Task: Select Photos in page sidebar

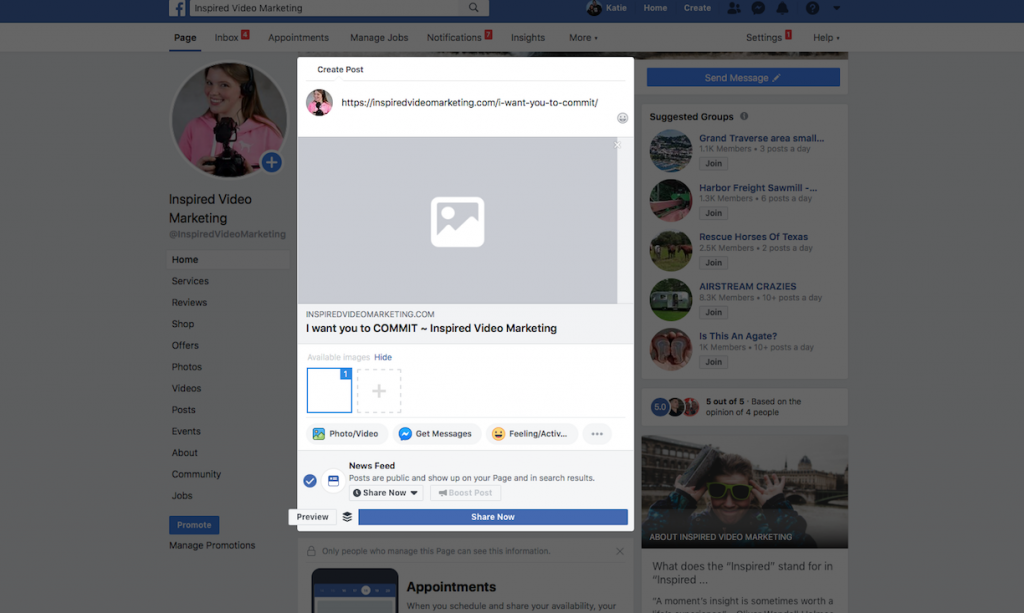Action: tap(187, 367)
